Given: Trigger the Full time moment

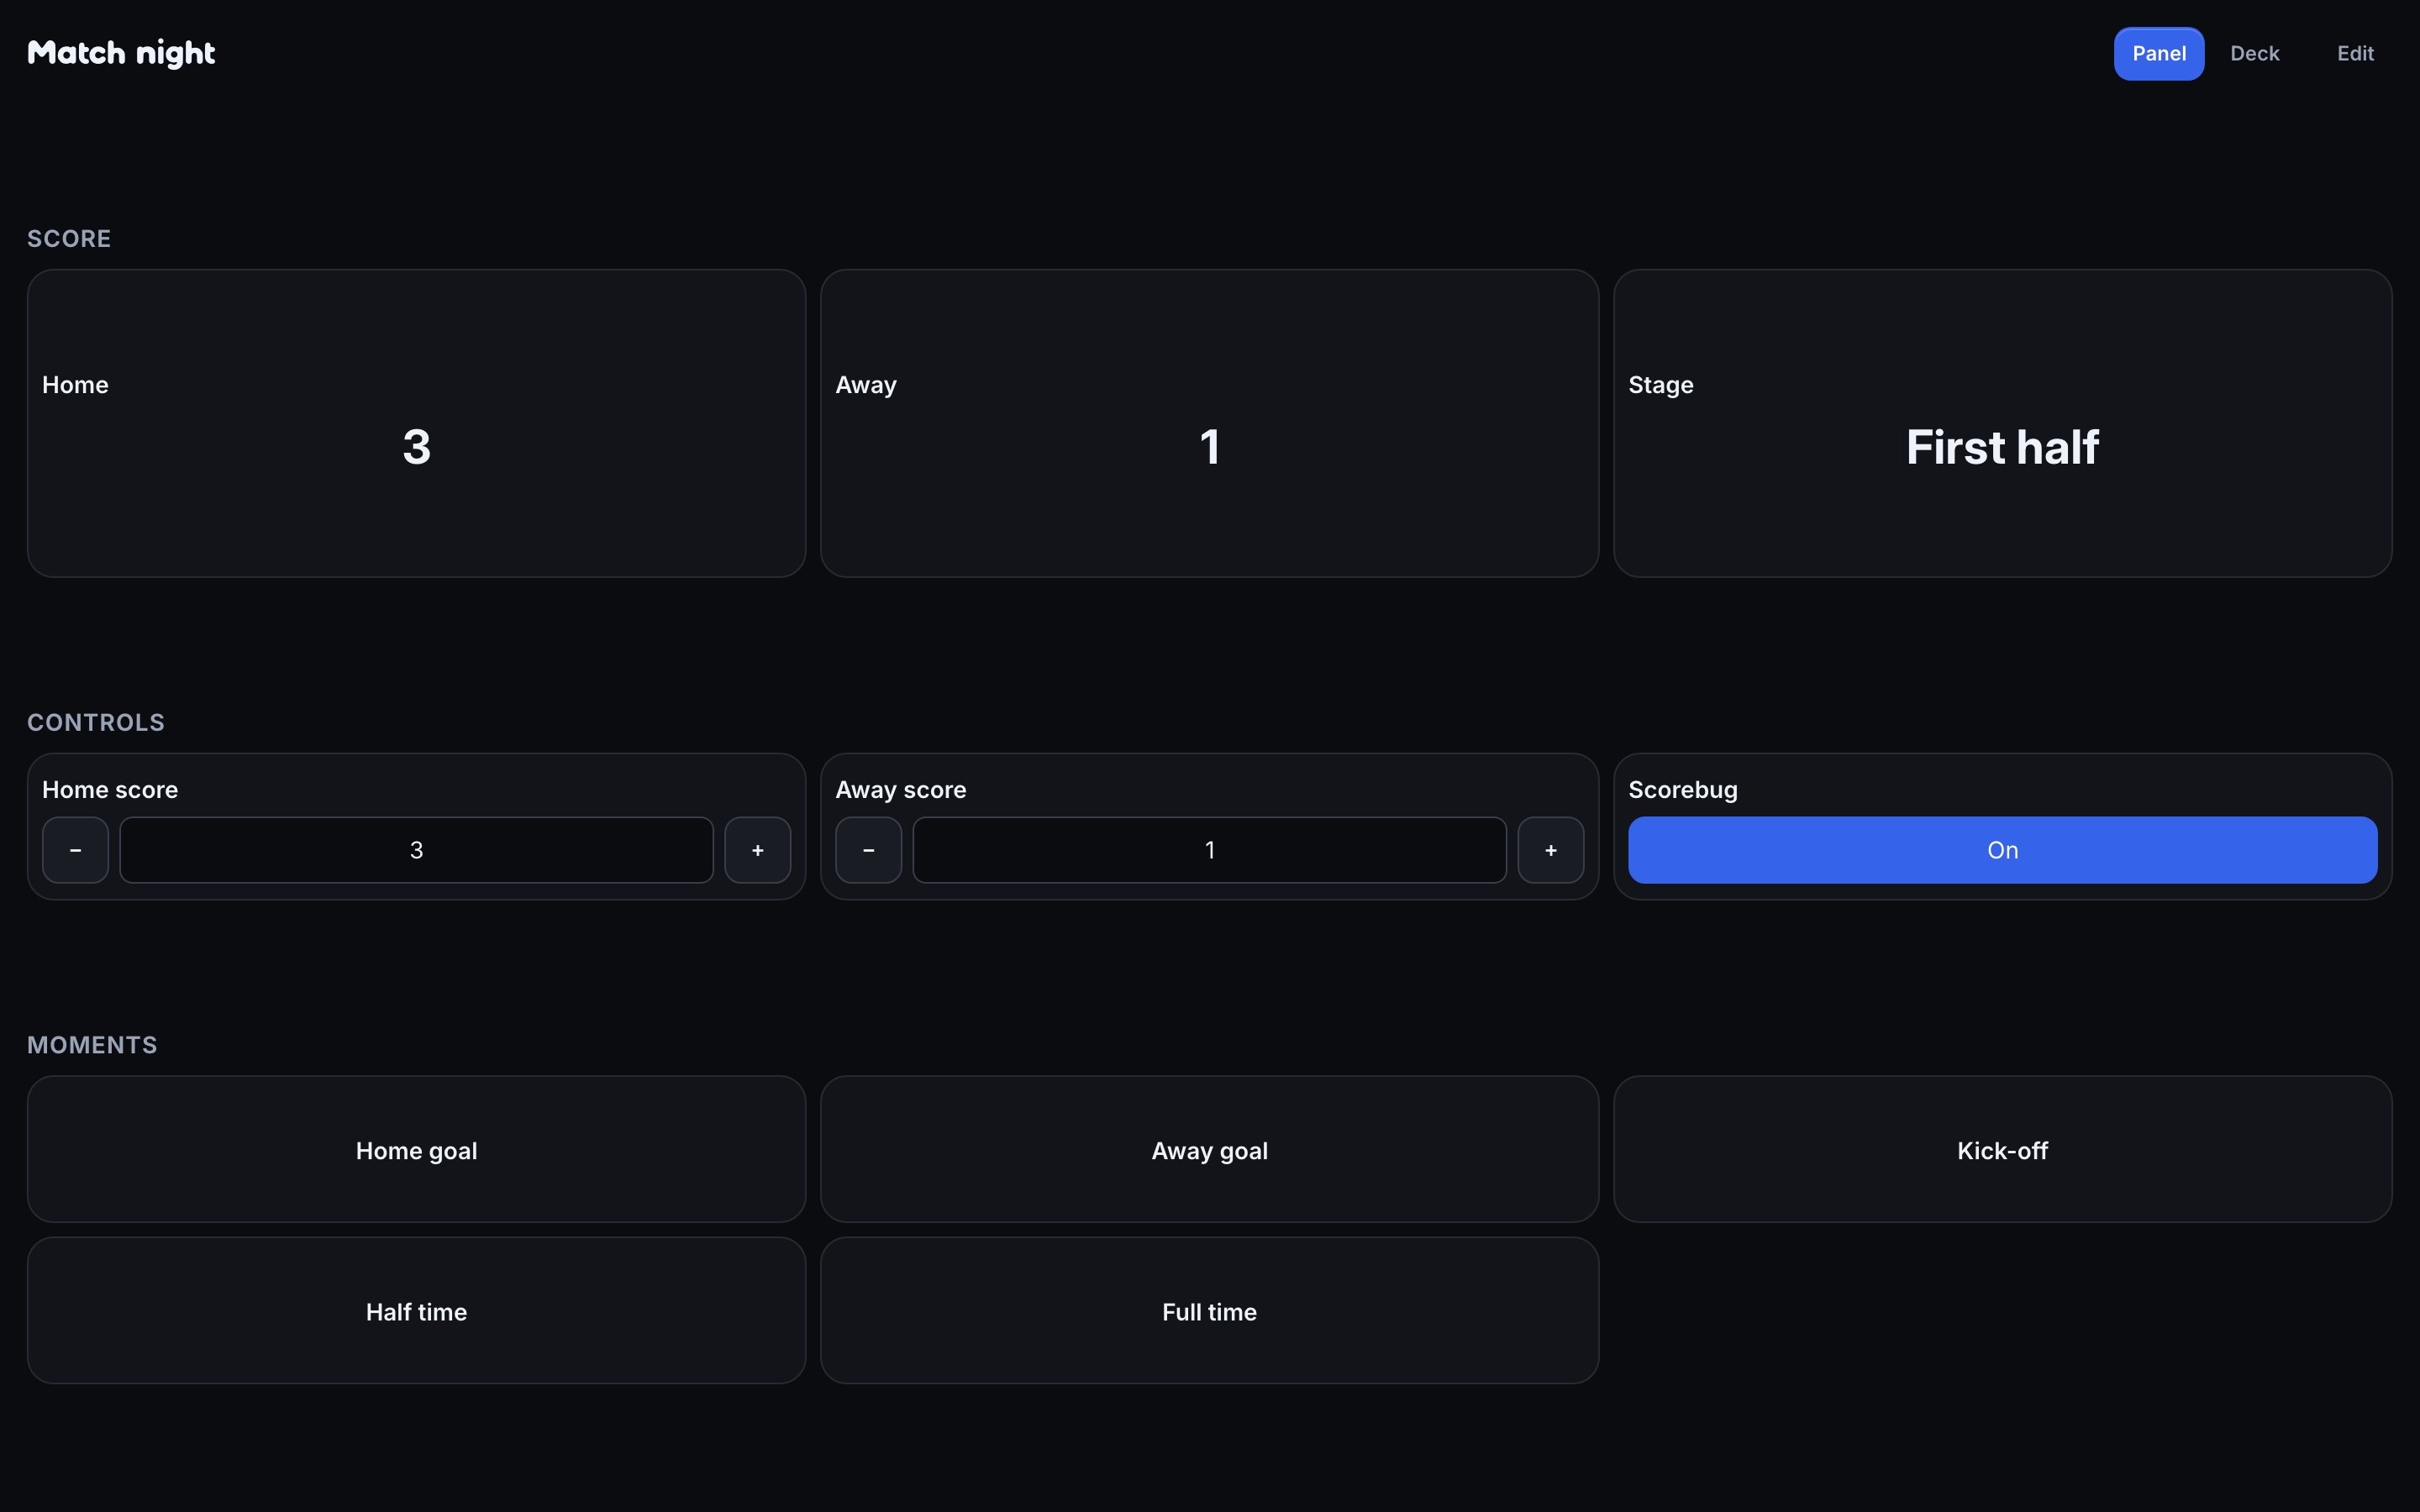Looking at the screenshot, I should (x=1209, y=1310).
